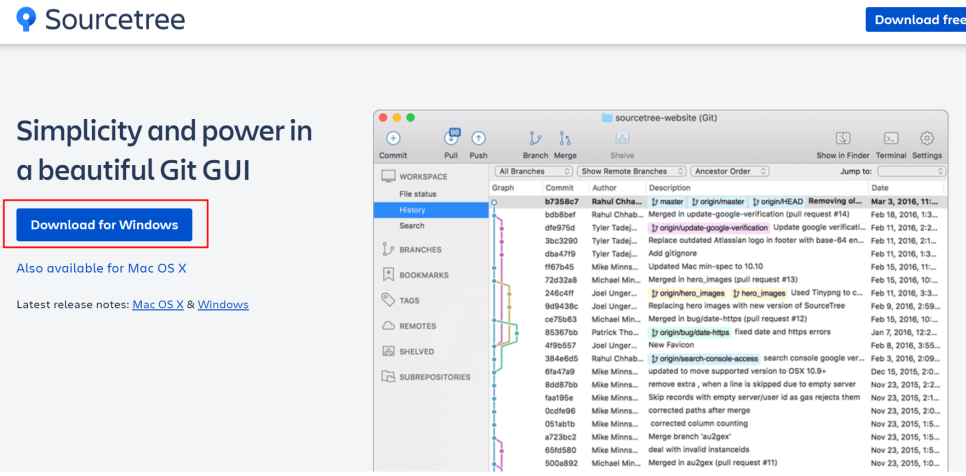Click the Description column header
Image resolution: width=966 pixels, height=476 pixels.
670,188
